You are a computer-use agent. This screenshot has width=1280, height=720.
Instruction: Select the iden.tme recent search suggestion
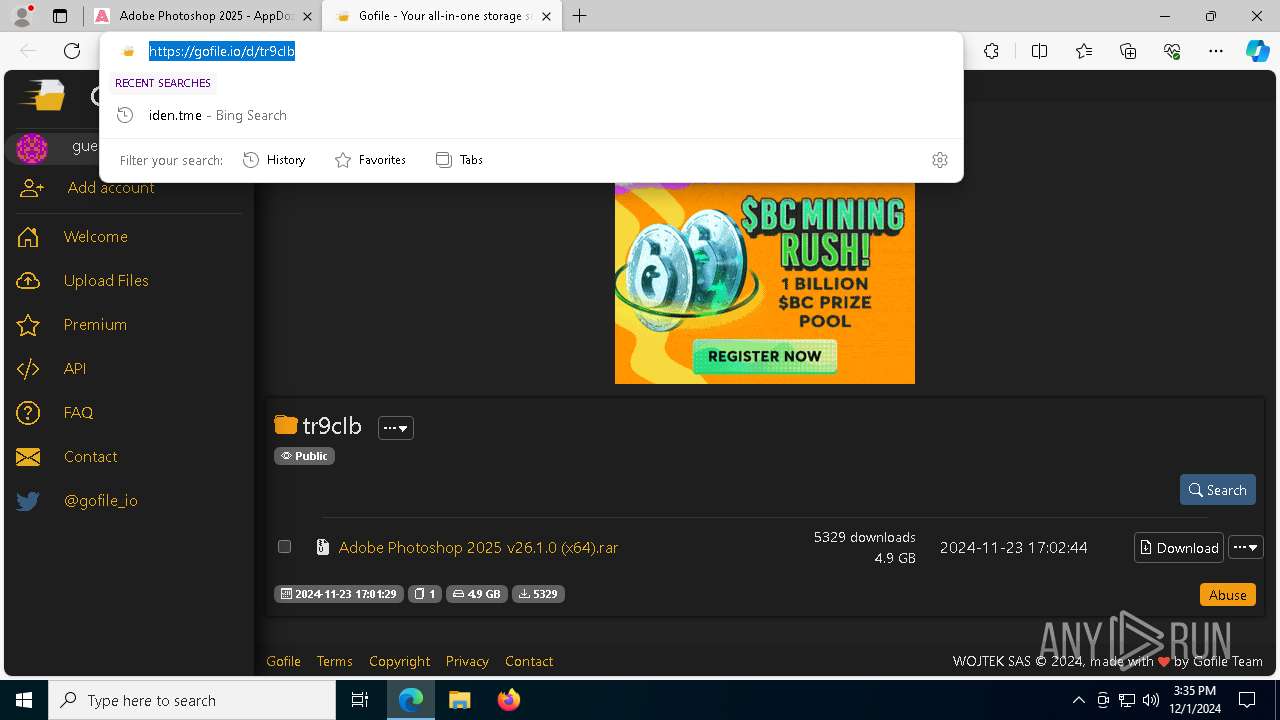[530, 115]
